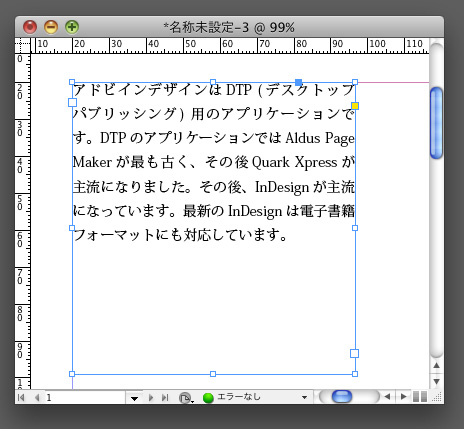Click the yellow minimize window button
464x429 pixels.
(51, 27)
